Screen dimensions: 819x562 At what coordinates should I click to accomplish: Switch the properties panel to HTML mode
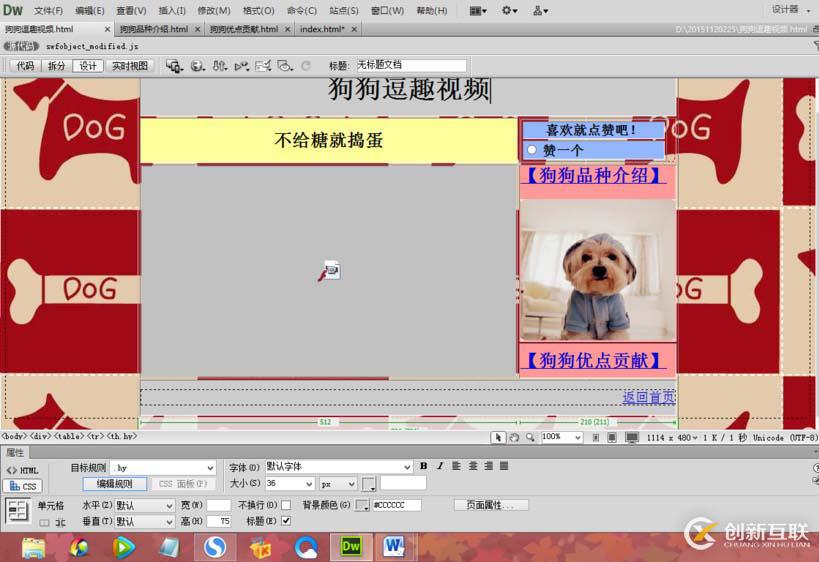pyautogui.click(x=22, y=470)
